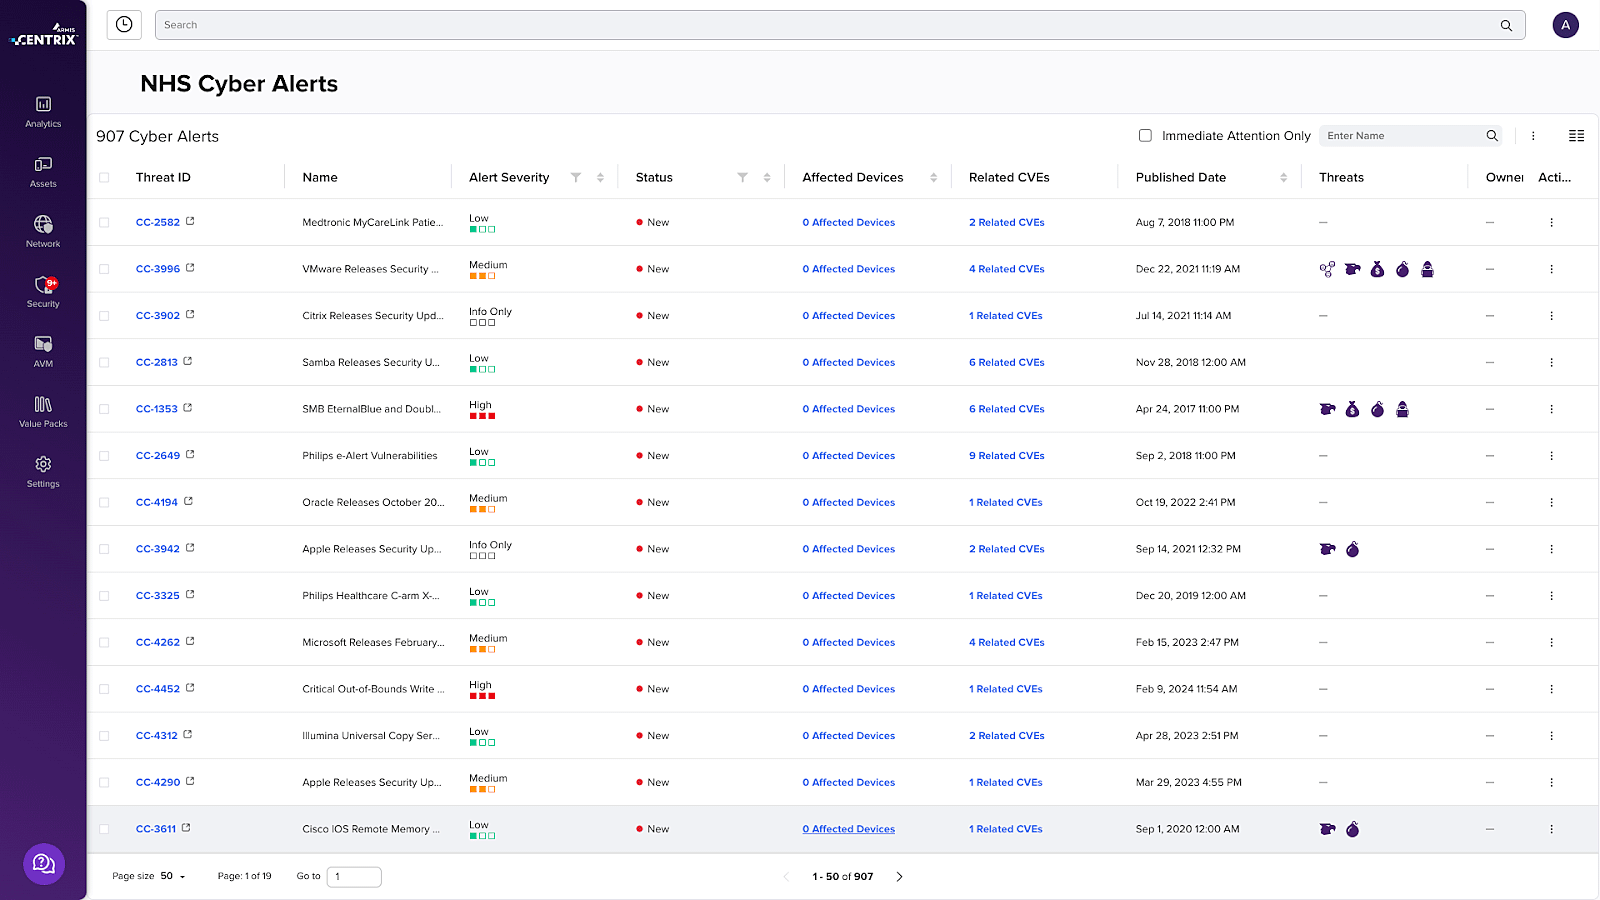This screenshot has height=900, width=1600.
Task: Click the Name column header
Action: [320, 177]
